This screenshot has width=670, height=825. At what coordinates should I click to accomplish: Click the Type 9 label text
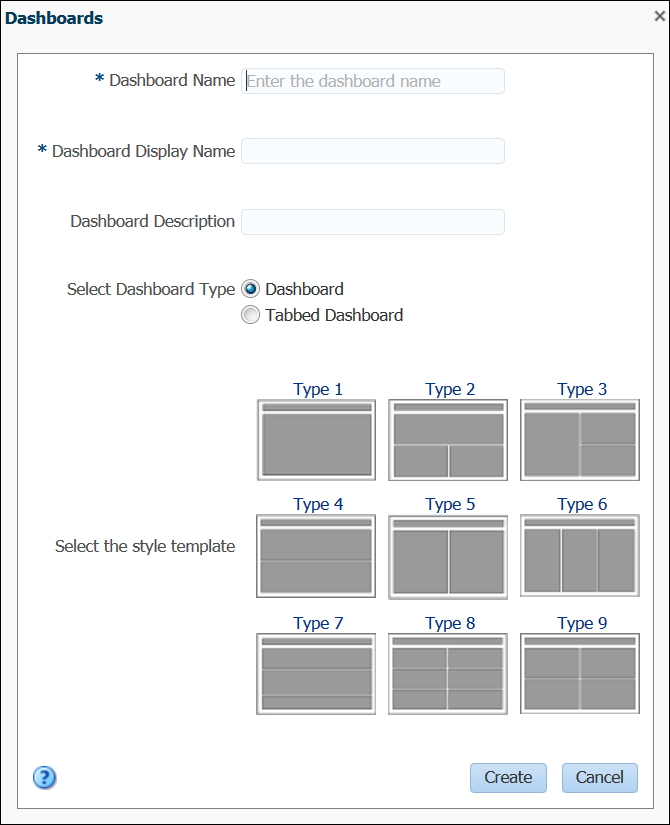[x=582, y=623]
